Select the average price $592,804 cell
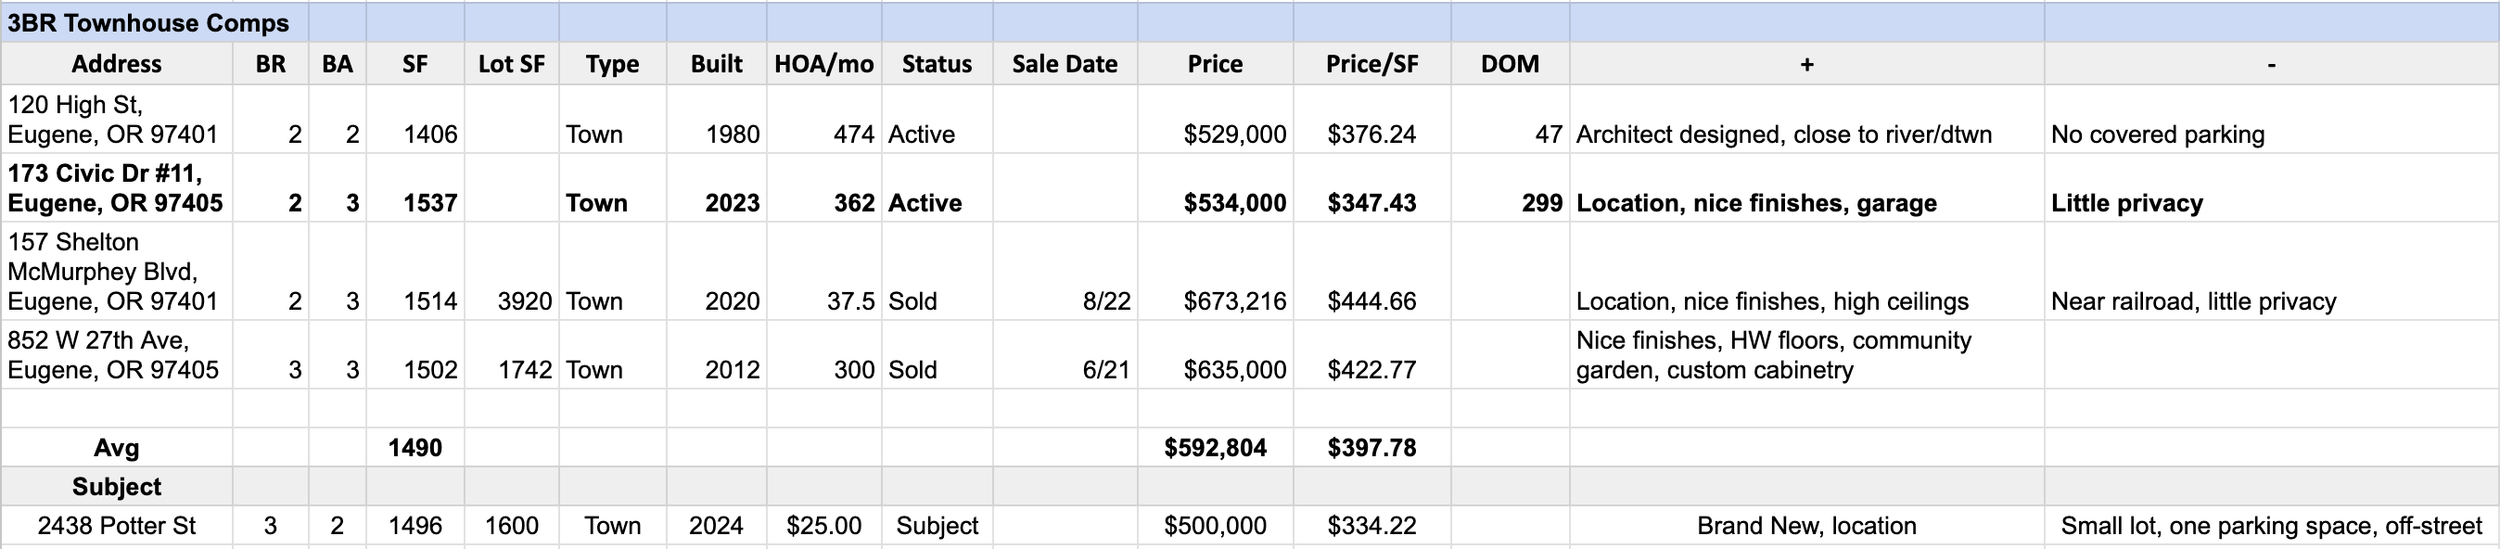Viewport: 2500px width, 549px height. click(1215, 448)
